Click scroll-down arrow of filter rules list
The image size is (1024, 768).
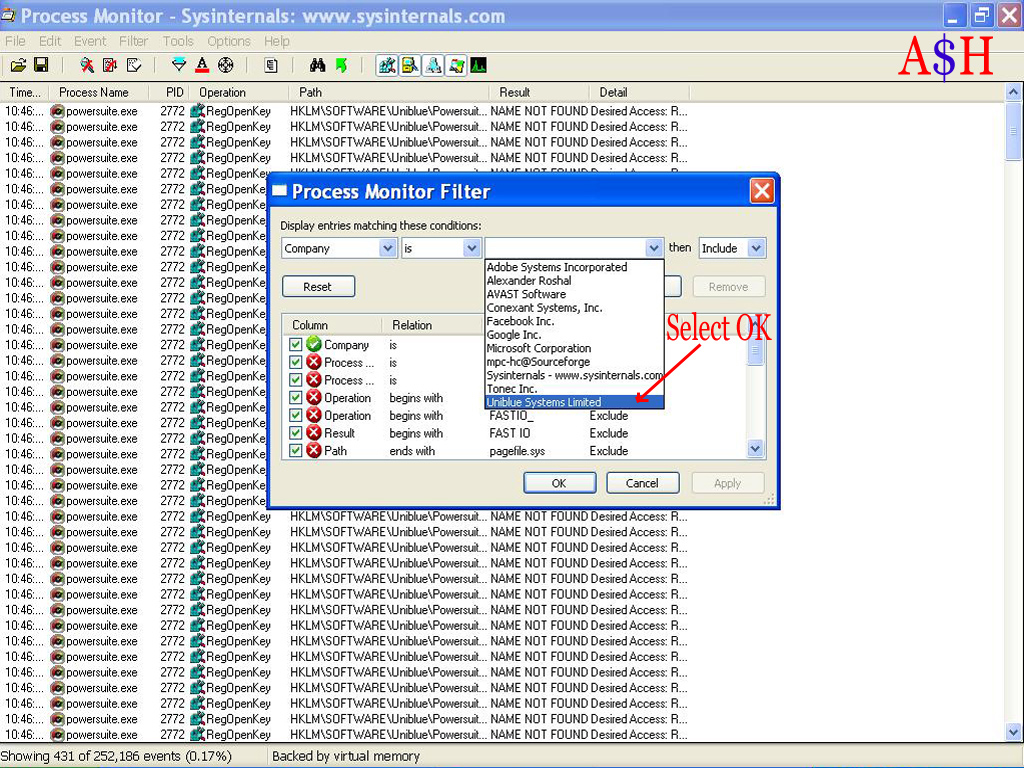(756, 449)
